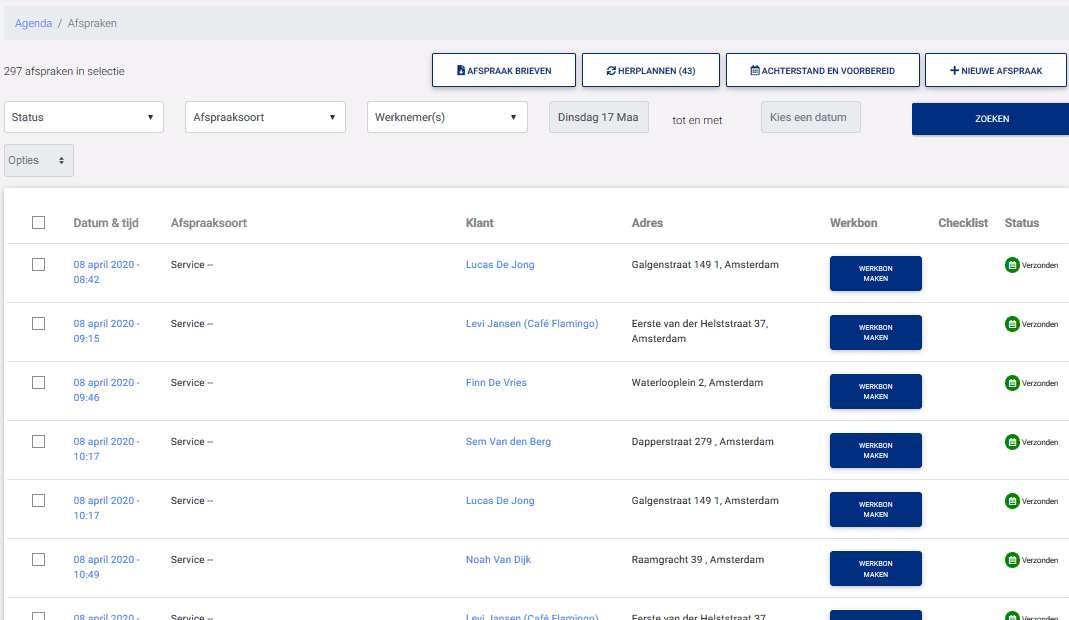The height and width of the screenshot is (620, 1069).
Task: Click the Herplannen (43) refresh button
Action: [650, 71]
